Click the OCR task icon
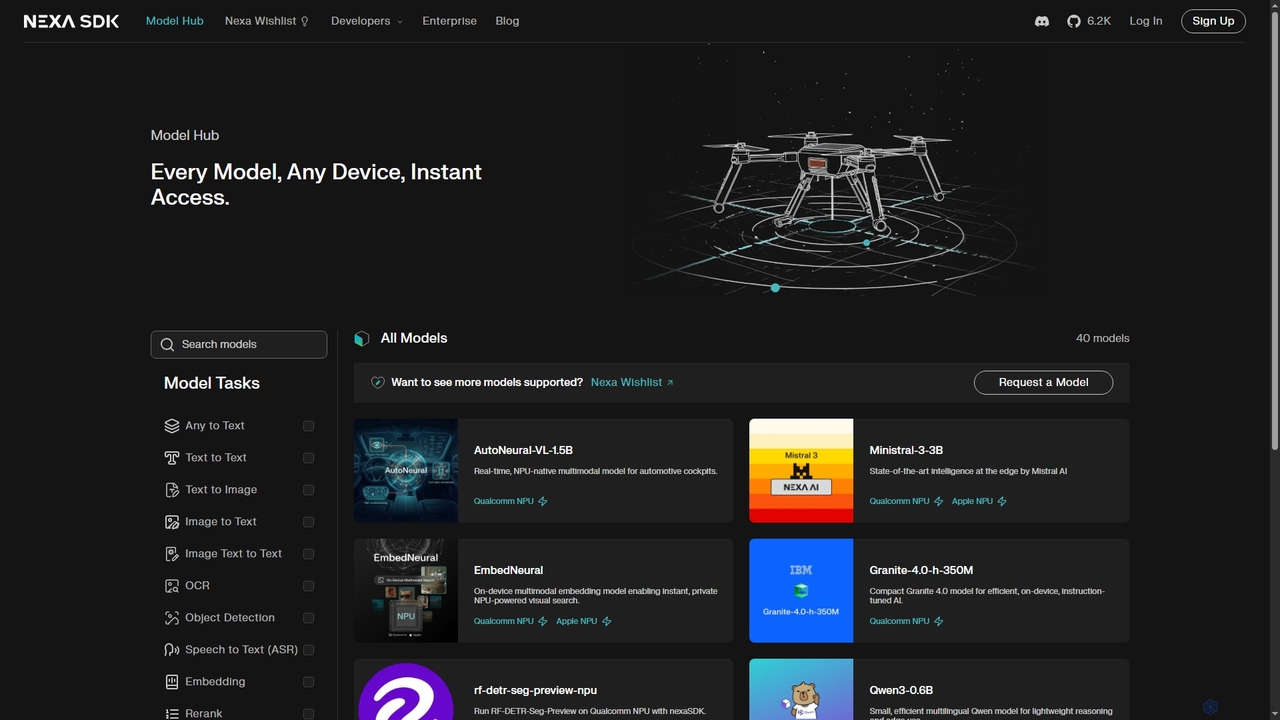 [x=172, y=586]
